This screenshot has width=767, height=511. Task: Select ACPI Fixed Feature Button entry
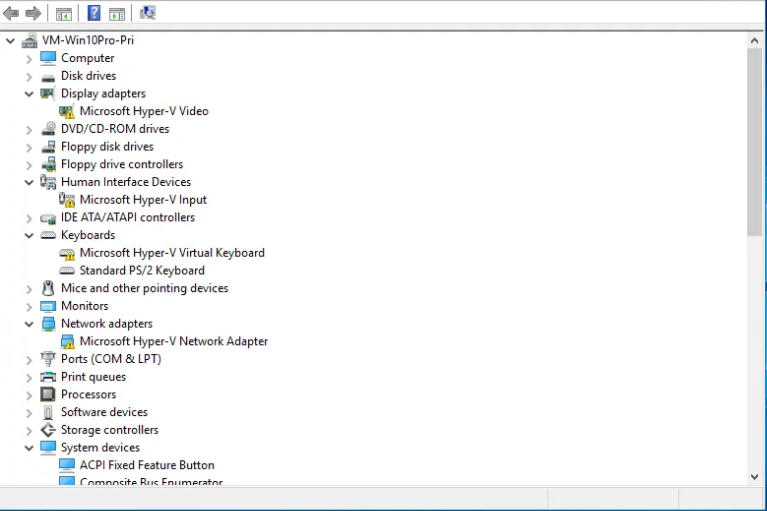tap(147, 465)
